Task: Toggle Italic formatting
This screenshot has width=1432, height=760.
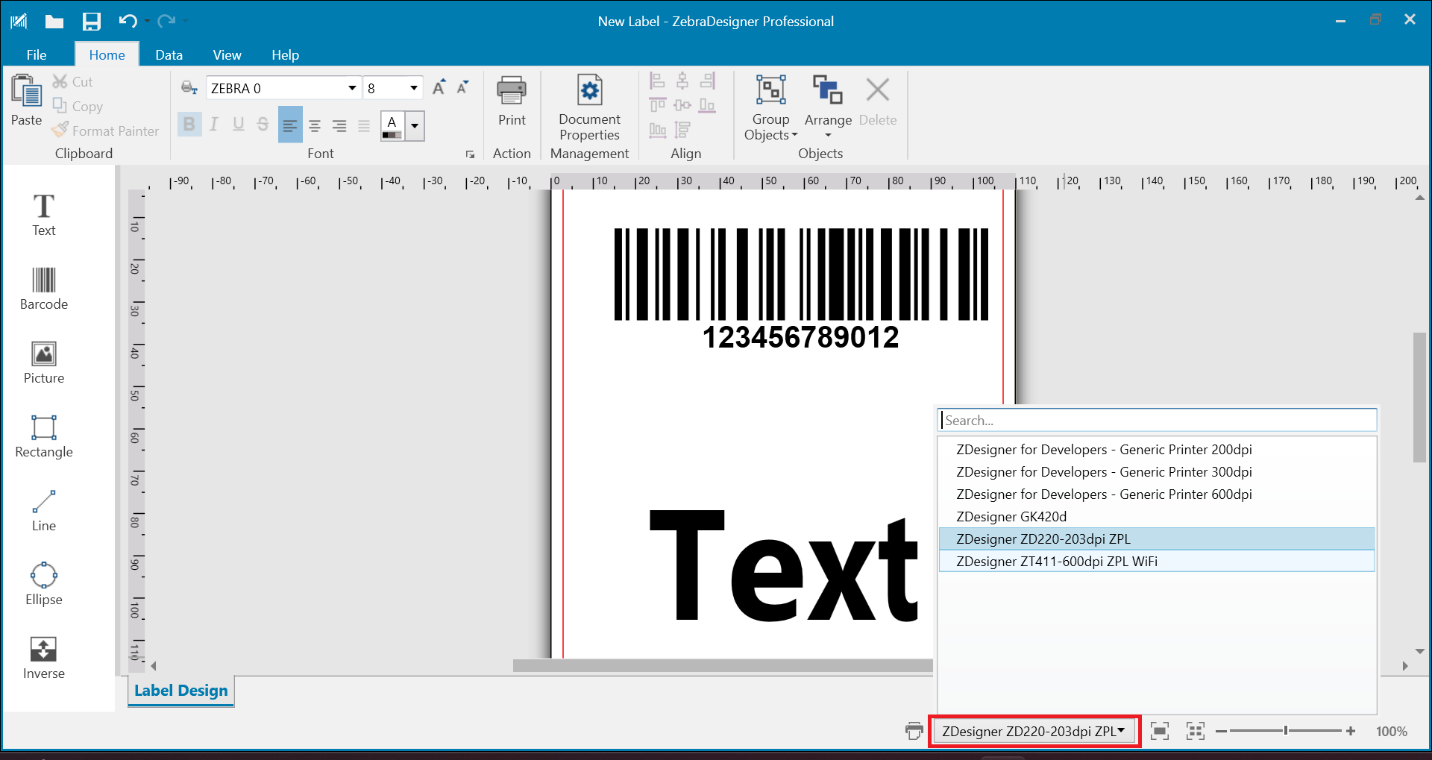Action: click(213, 125)
